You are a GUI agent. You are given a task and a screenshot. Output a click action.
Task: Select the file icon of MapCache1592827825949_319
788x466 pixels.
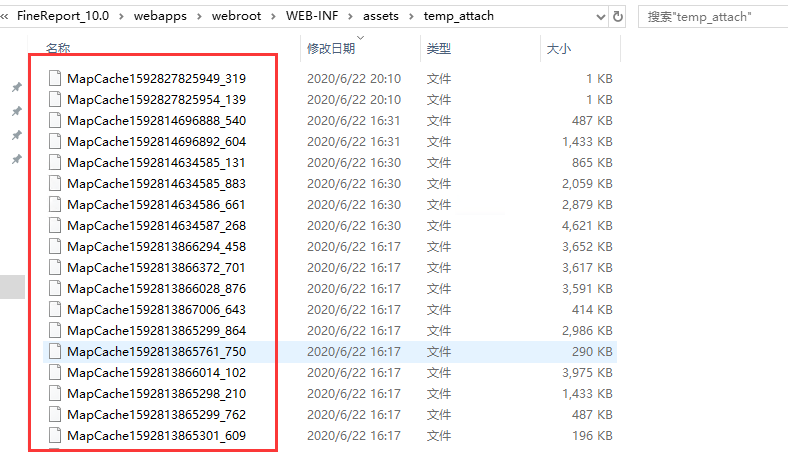[55, 78]
